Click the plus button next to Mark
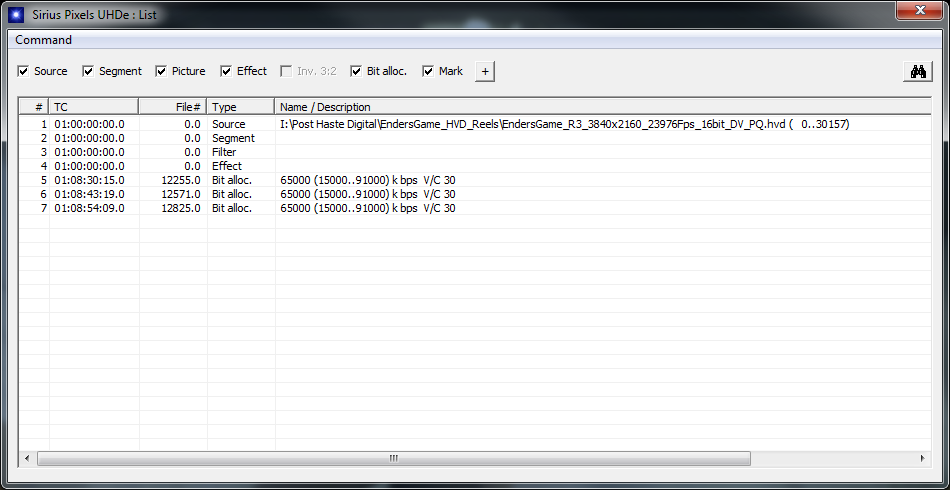The image size is (950, 490). click(x=485, y=71)
